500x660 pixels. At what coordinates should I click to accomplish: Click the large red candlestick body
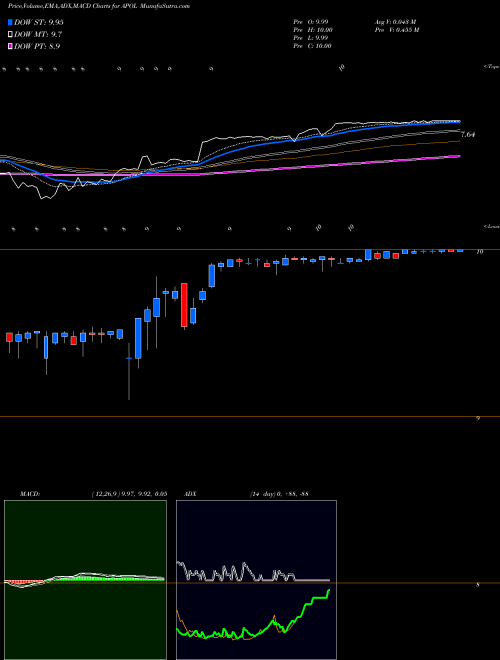tap(184, 305)
